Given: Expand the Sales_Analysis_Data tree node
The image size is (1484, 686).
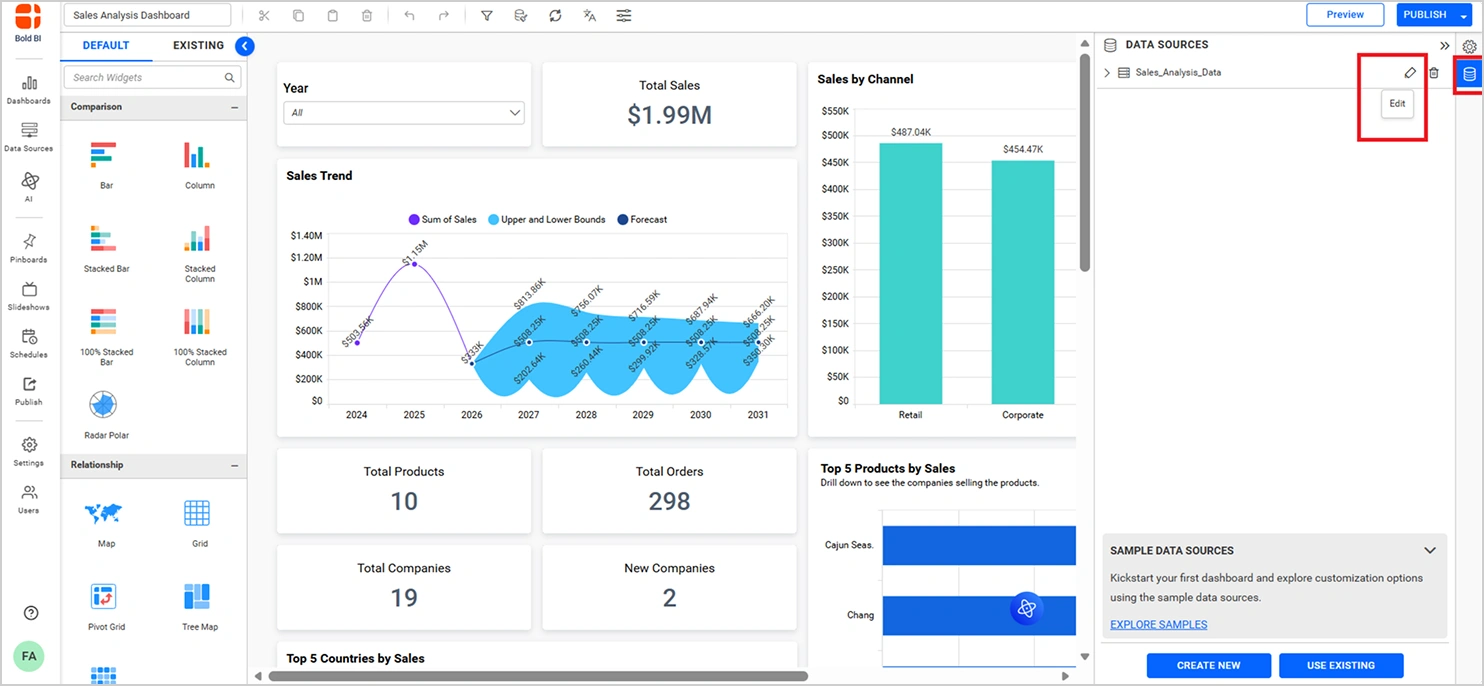Looking at the screenshot, I should 1107,73.
